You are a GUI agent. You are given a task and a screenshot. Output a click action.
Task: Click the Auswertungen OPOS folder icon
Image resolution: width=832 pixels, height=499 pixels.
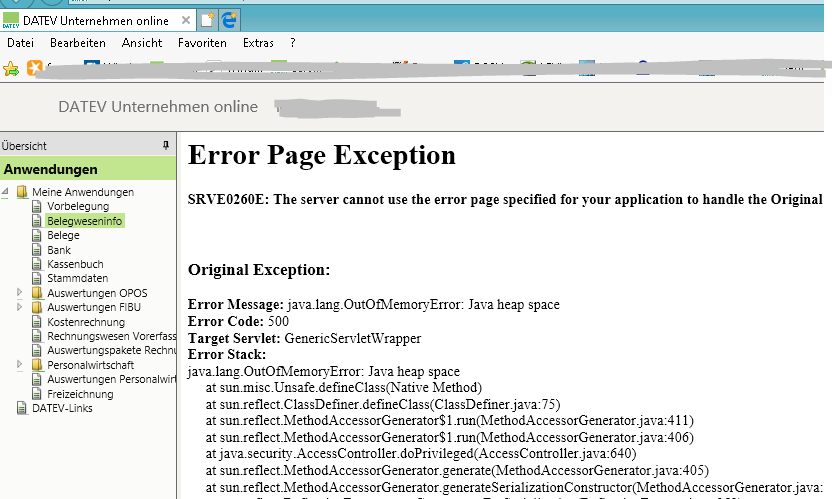(x=37, y=292)
